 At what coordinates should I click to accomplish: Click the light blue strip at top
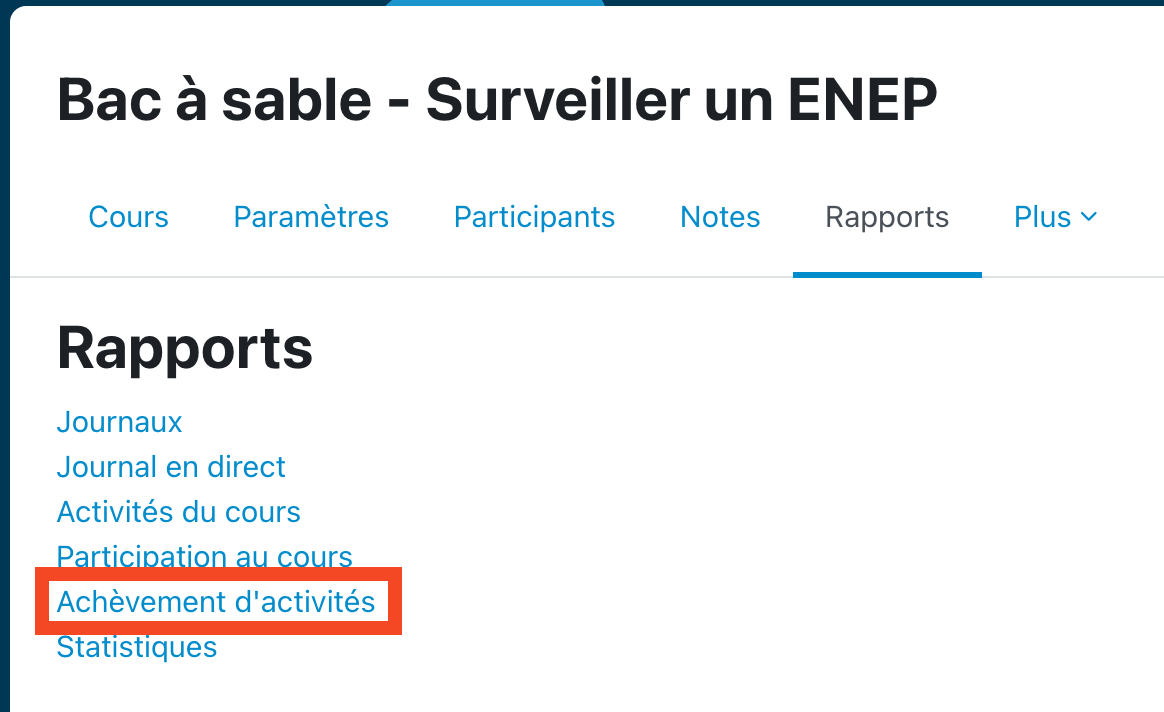click(x=495, y=3)
